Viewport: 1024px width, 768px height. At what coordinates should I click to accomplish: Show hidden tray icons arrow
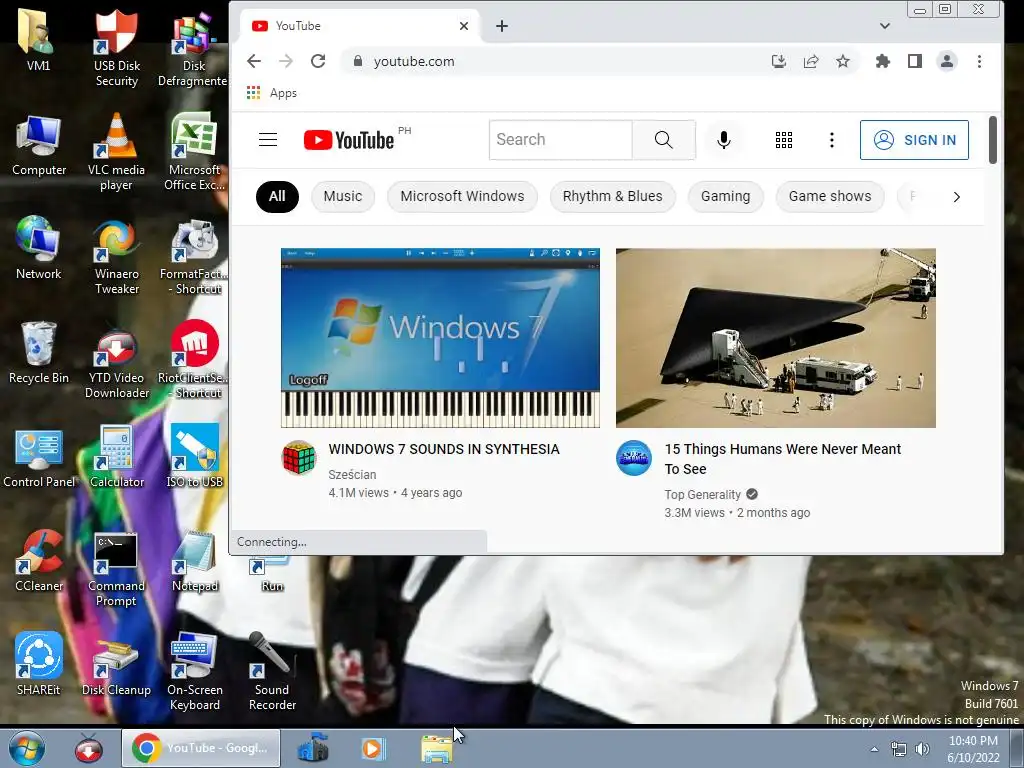point(874,749)
